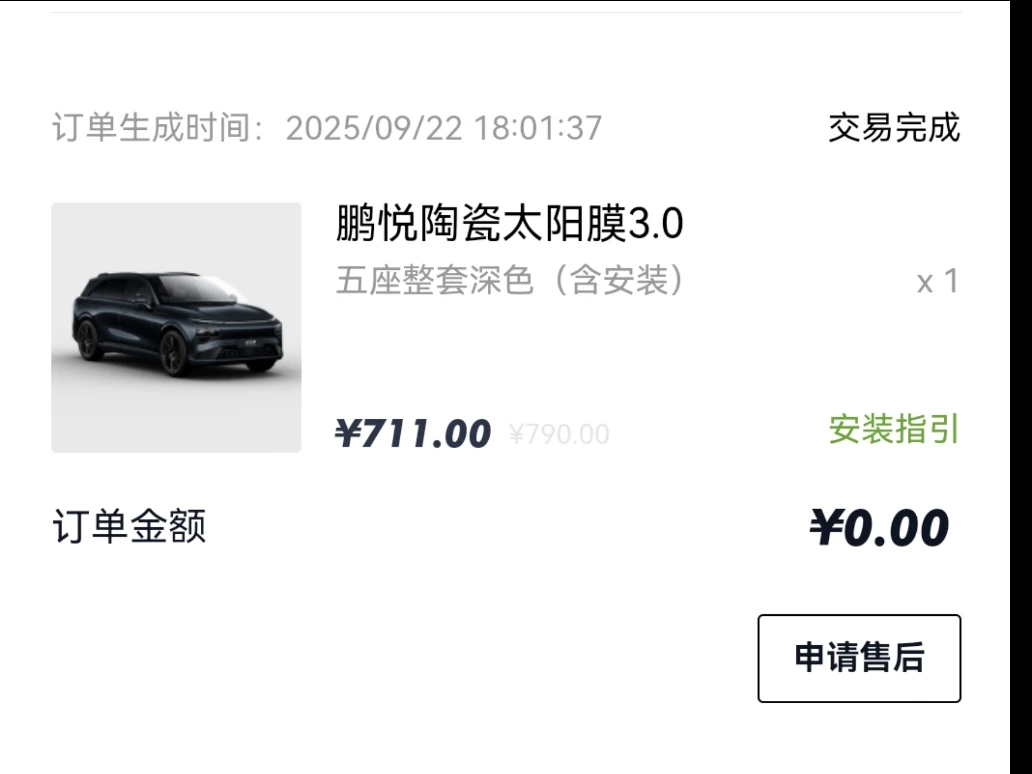The image size is (1032, 774).
Task: Tap the 五座整套深色（含安装）spec text
Action: point(510,281)
